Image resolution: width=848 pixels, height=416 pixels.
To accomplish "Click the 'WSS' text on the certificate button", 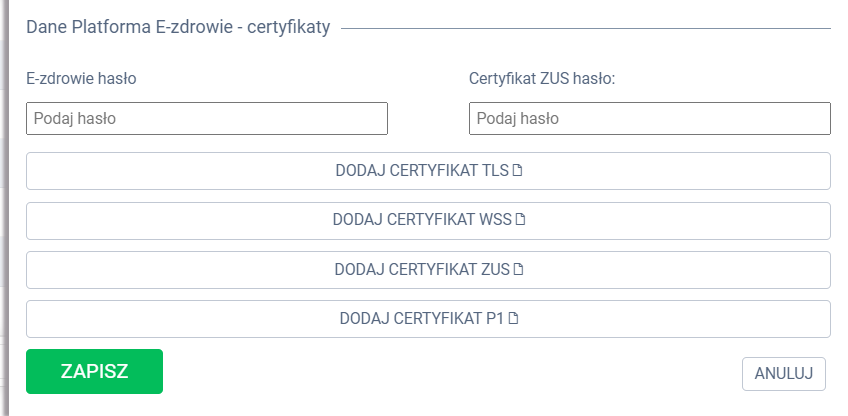I will (496, 220).
